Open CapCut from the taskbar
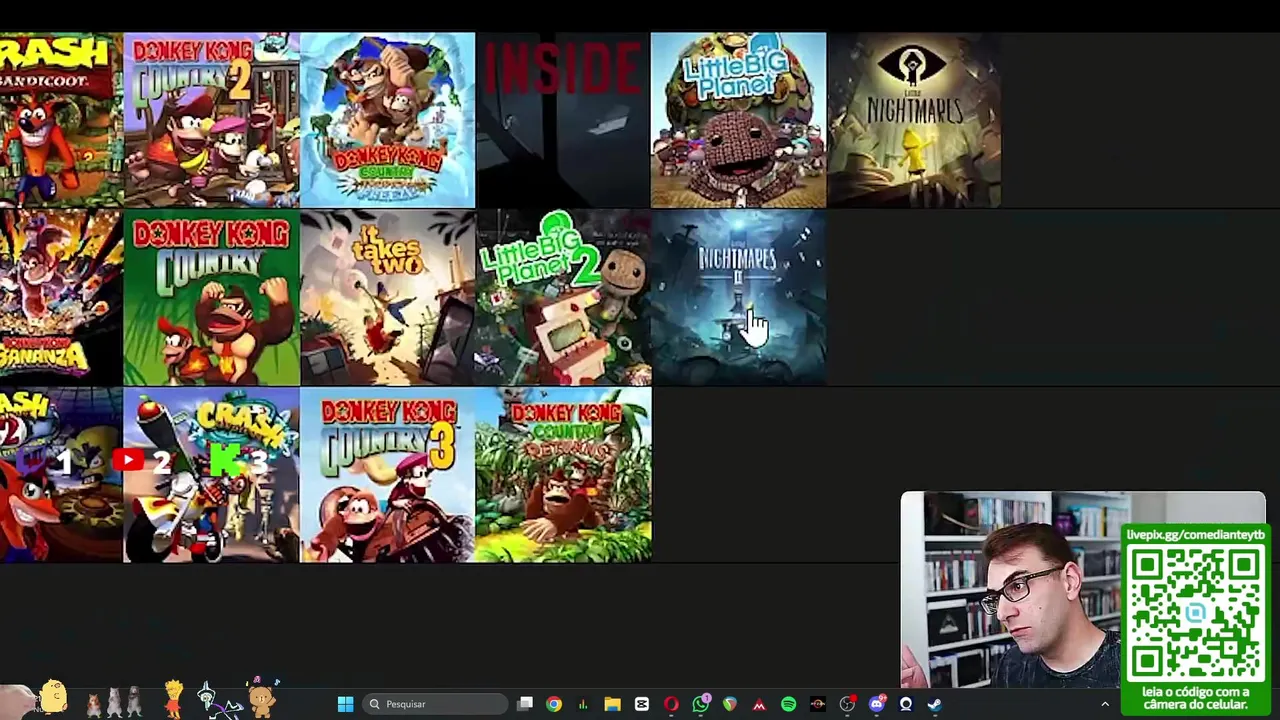1280x720 pixels. point(642,704)
